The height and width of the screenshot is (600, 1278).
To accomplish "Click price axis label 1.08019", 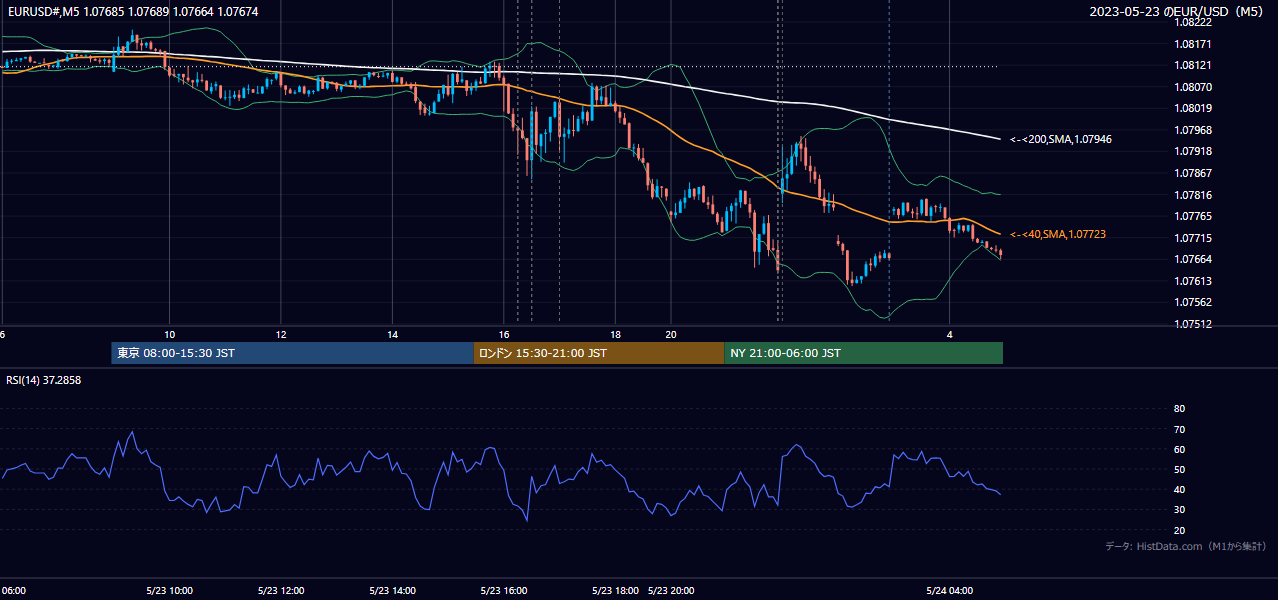I will (1192, 108).
